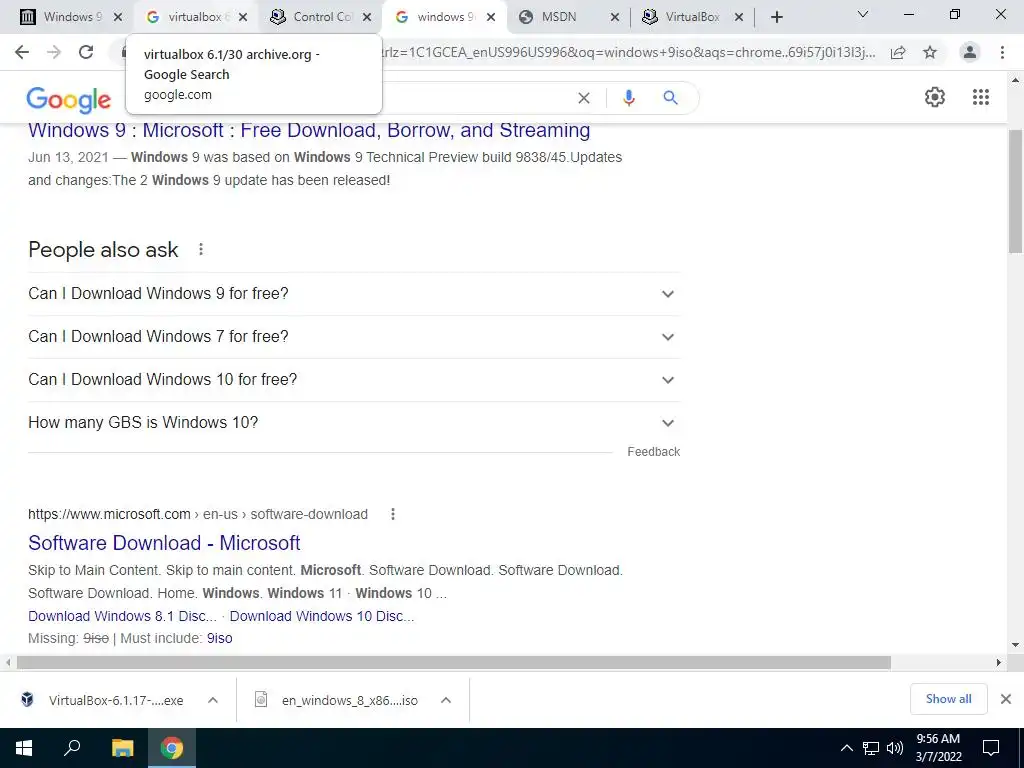Show hidden system tray icons
The image size is (1024, 768).
point(846,748)
